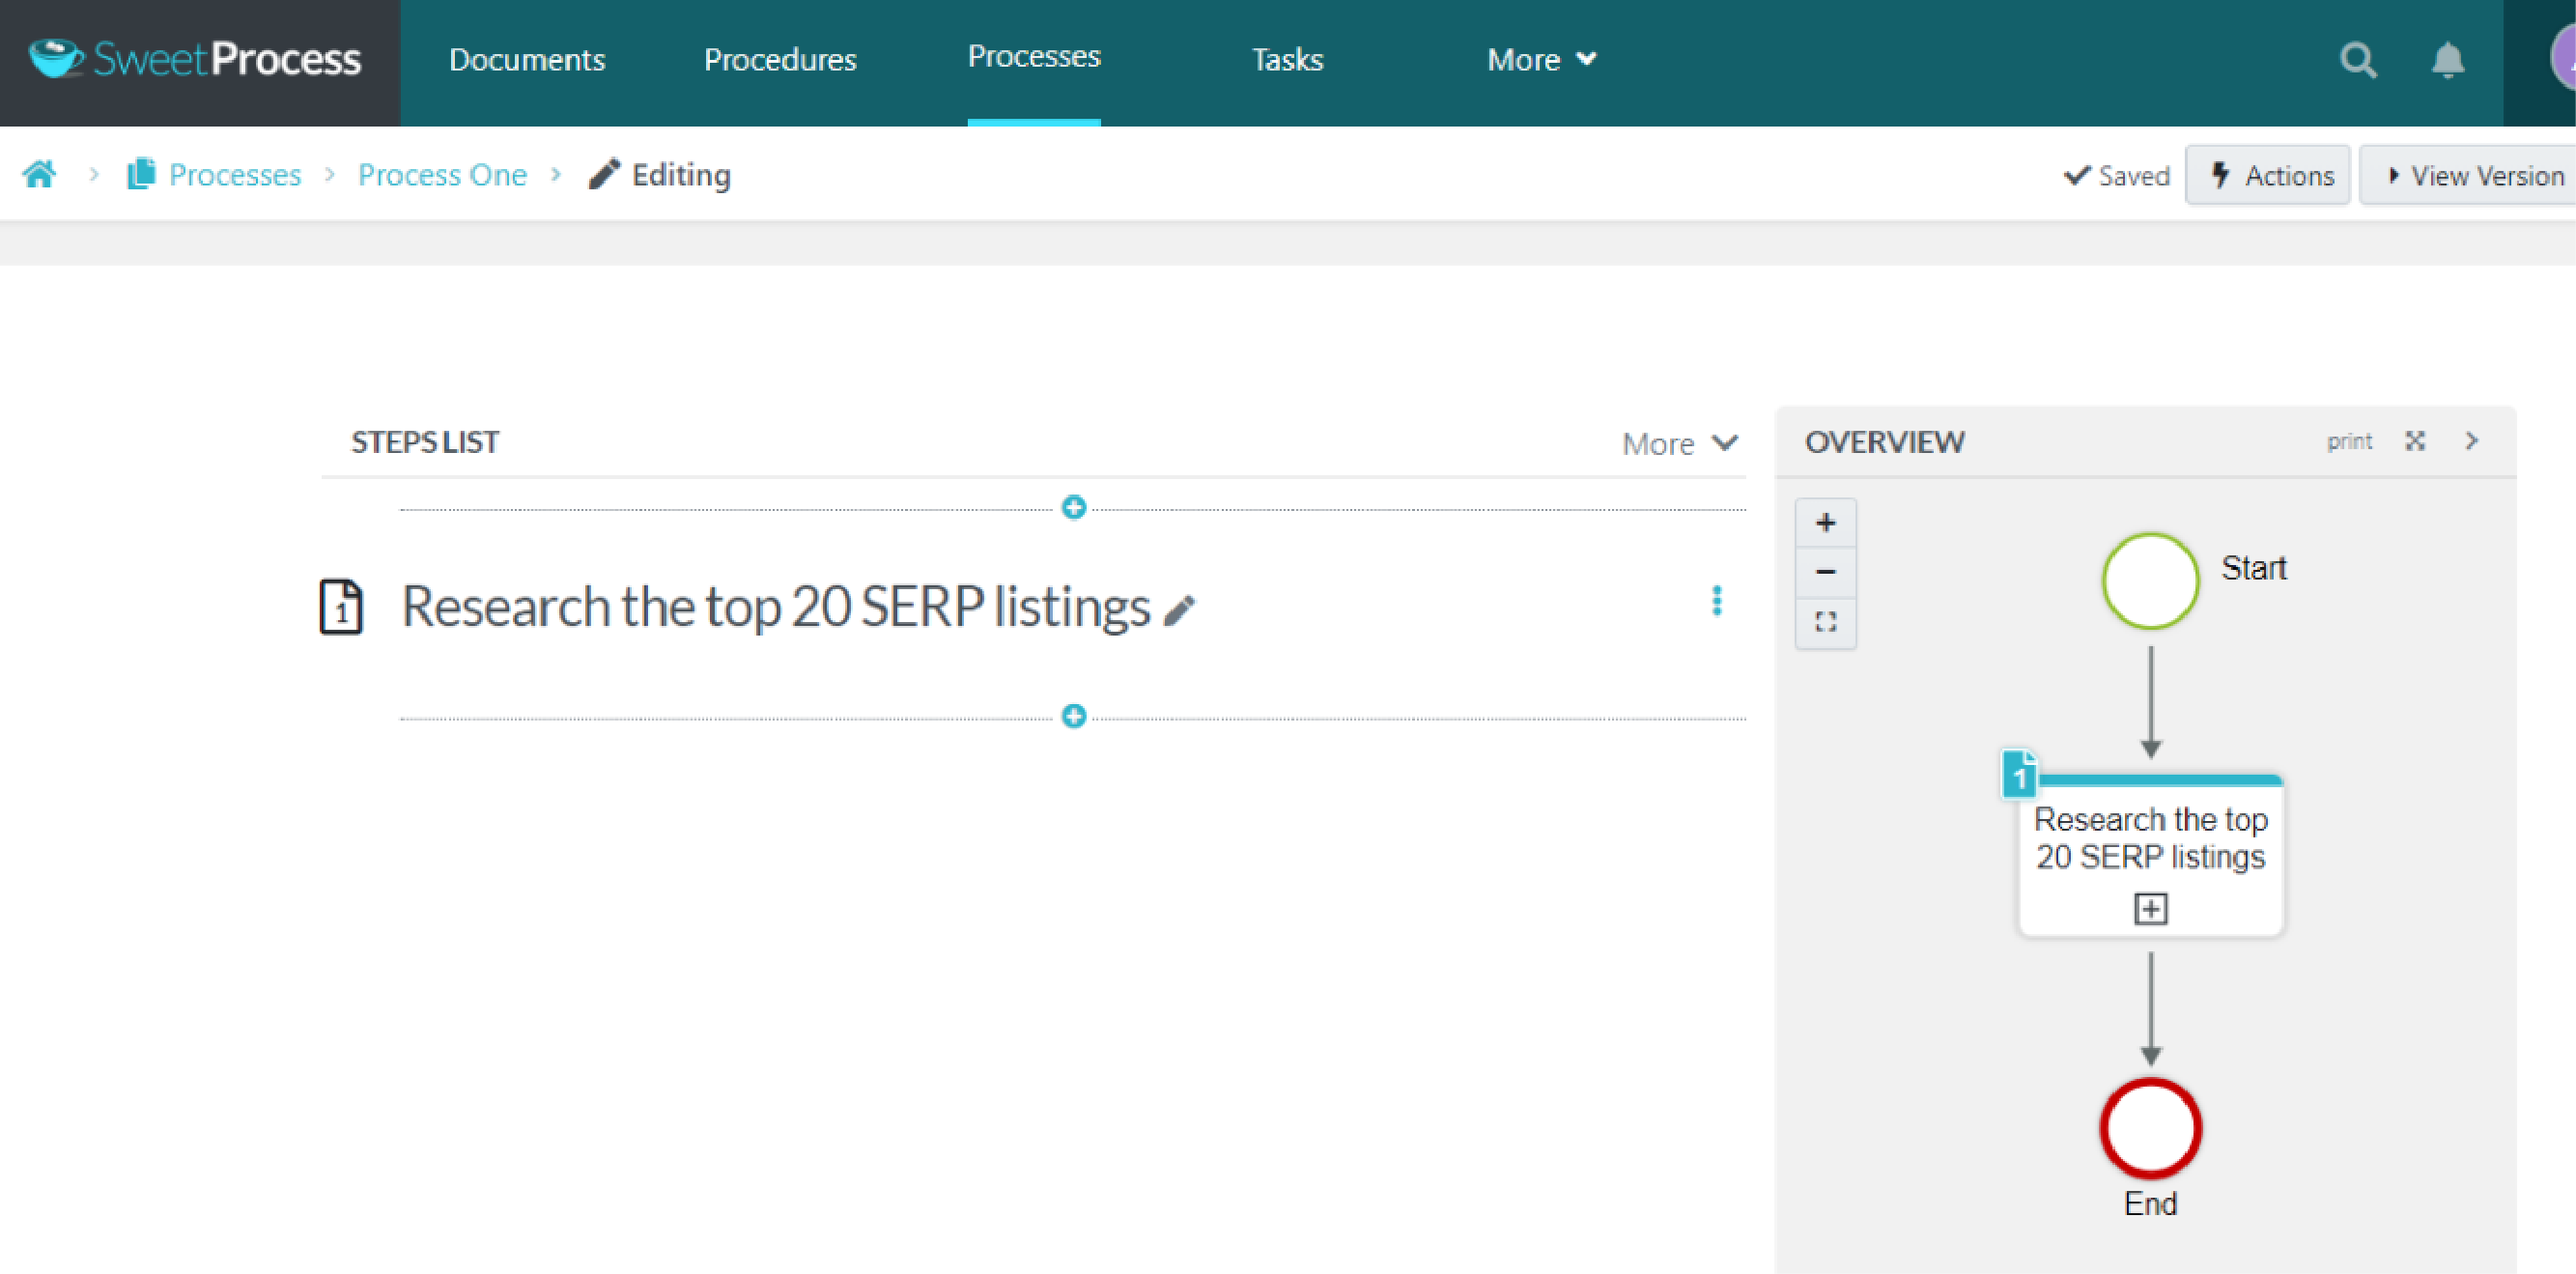
Task: Click the View Version button
Action: pyautogui.click(x=2468, y=175)
